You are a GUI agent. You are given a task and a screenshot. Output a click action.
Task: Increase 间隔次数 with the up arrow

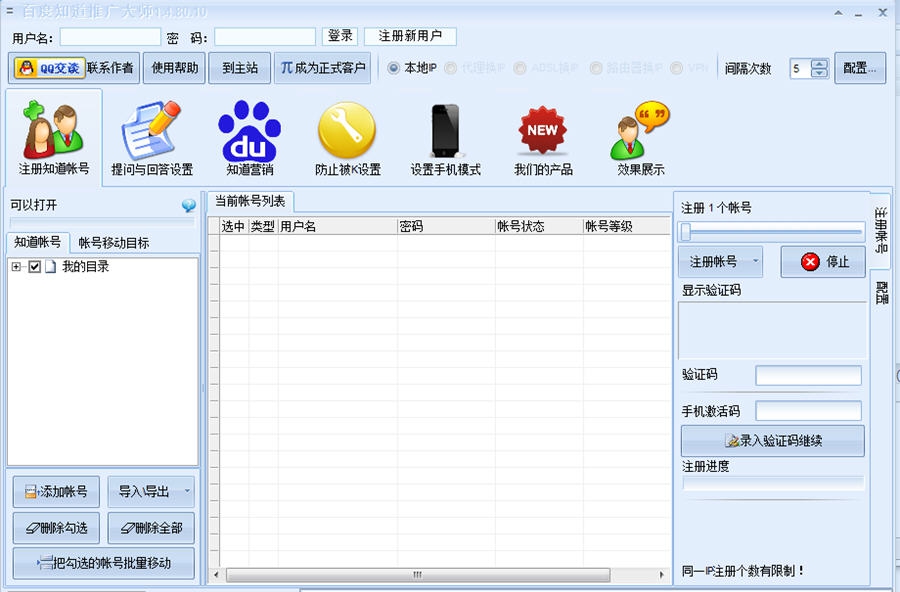click(x=818, y=63)
